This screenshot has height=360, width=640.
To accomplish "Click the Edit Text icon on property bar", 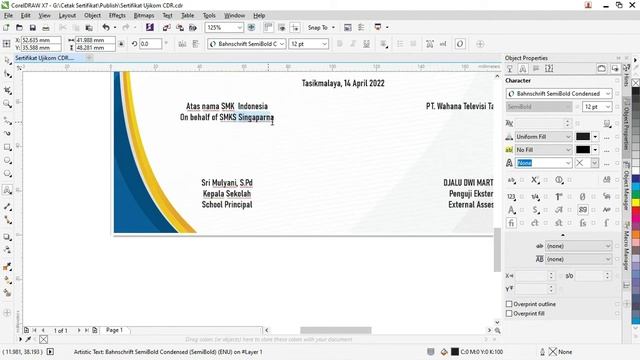I will pos(443,44).
